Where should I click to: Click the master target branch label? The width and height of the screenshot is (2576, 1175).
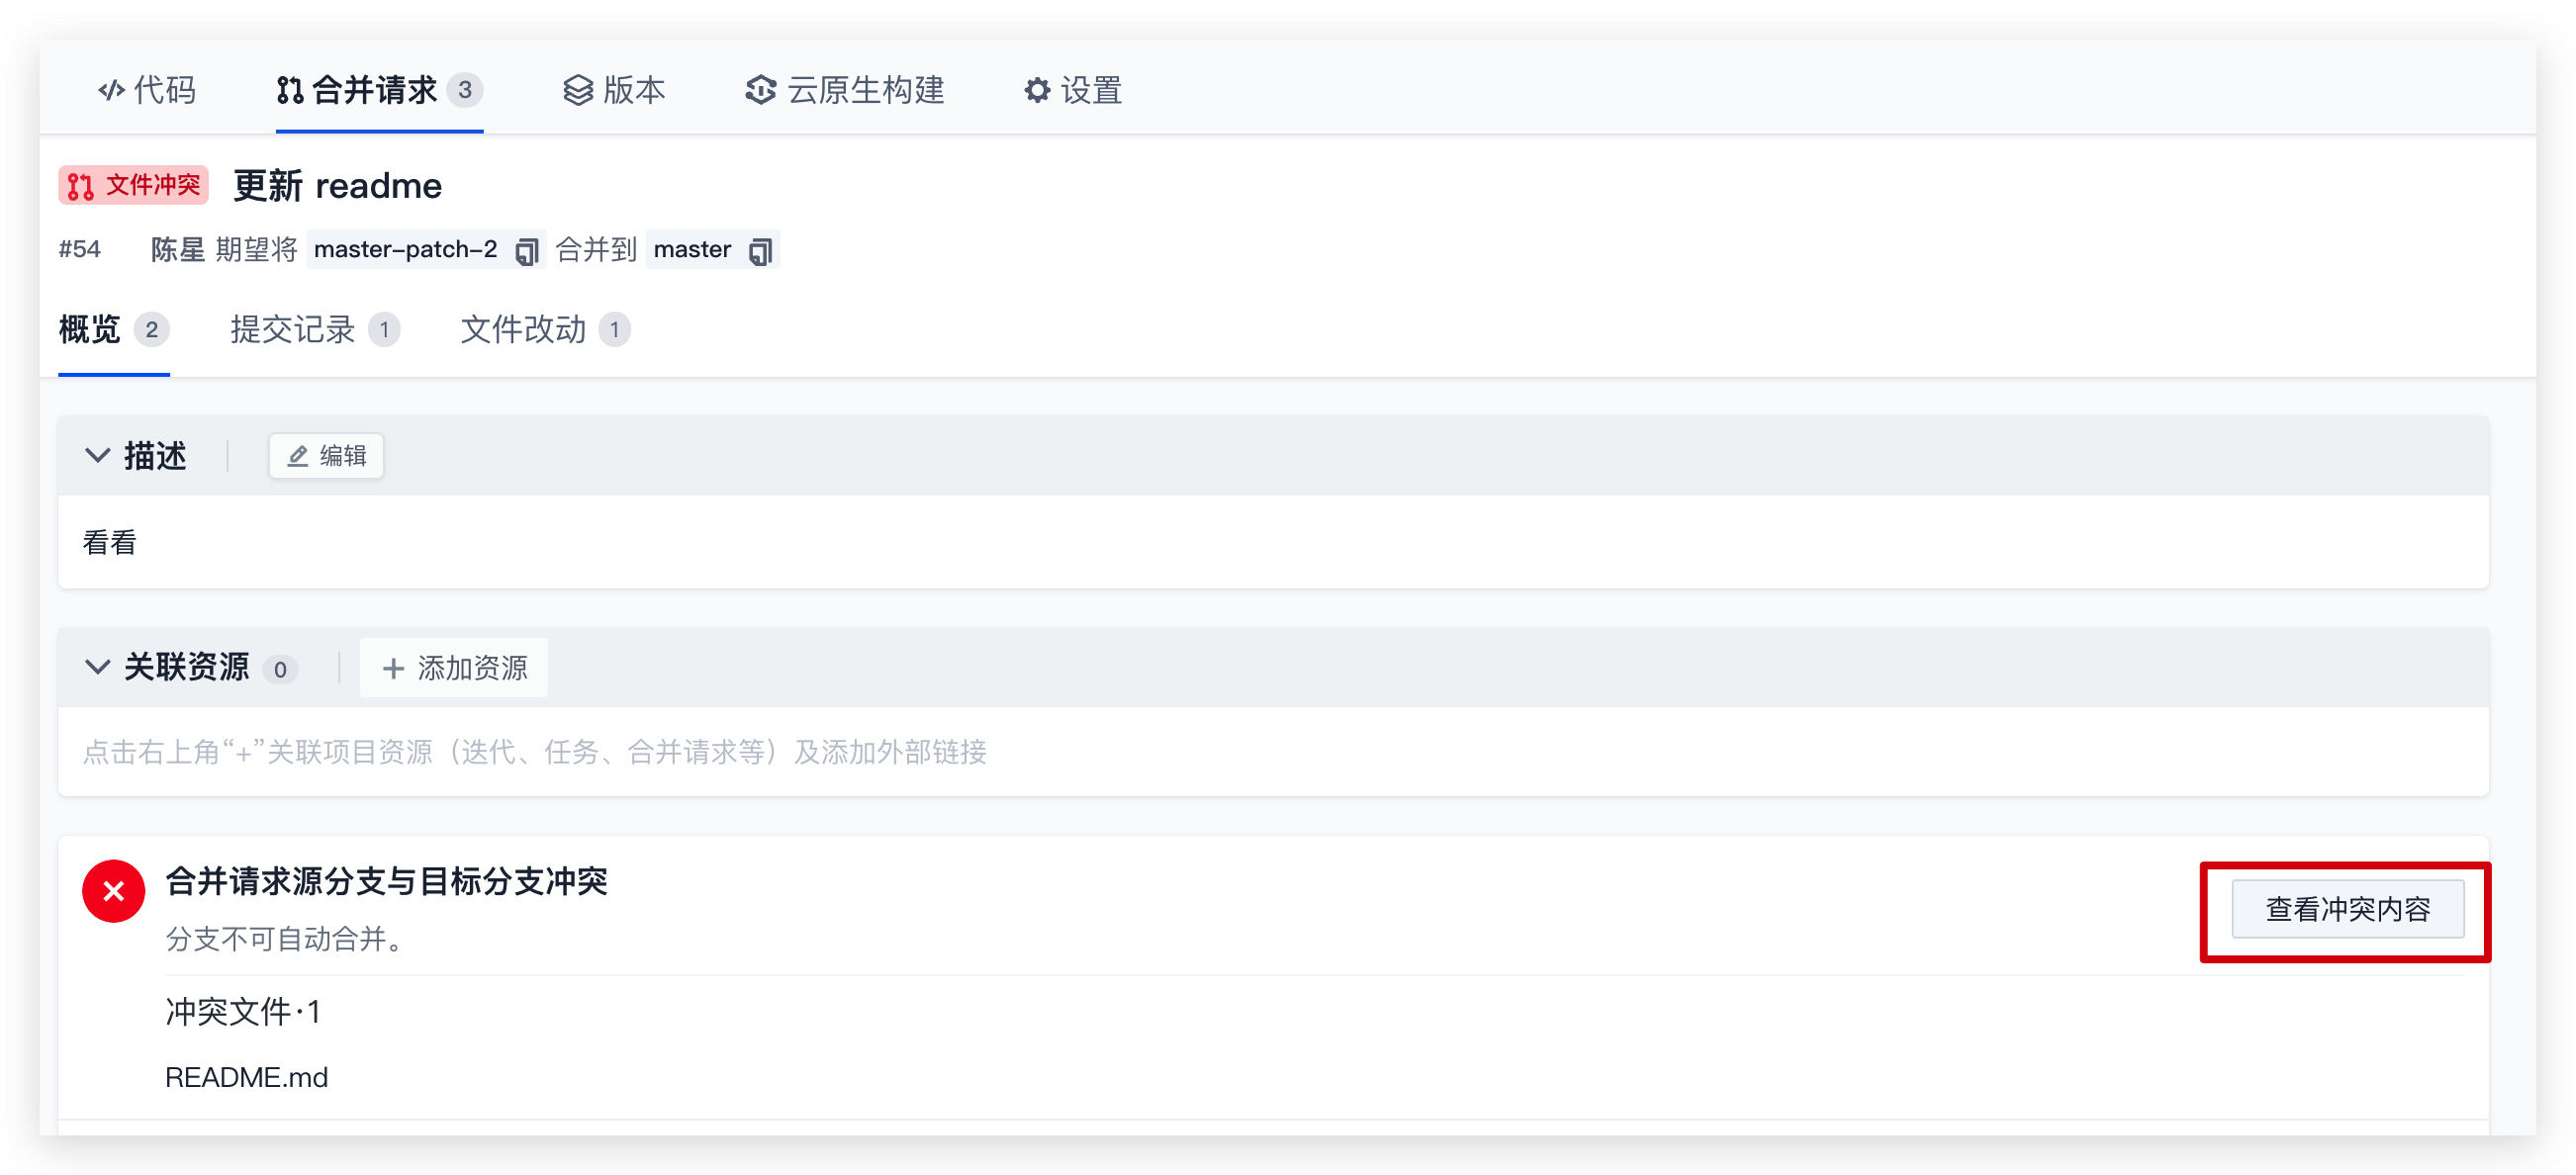[692, 250]
